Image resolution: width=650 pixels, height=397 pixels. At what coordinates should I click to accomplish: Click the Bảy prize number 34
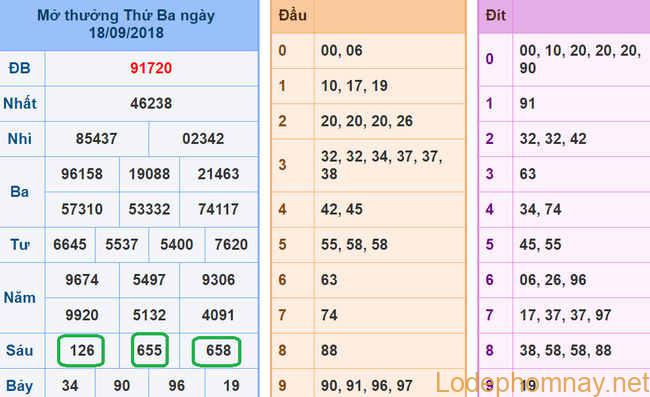point(70,386)
